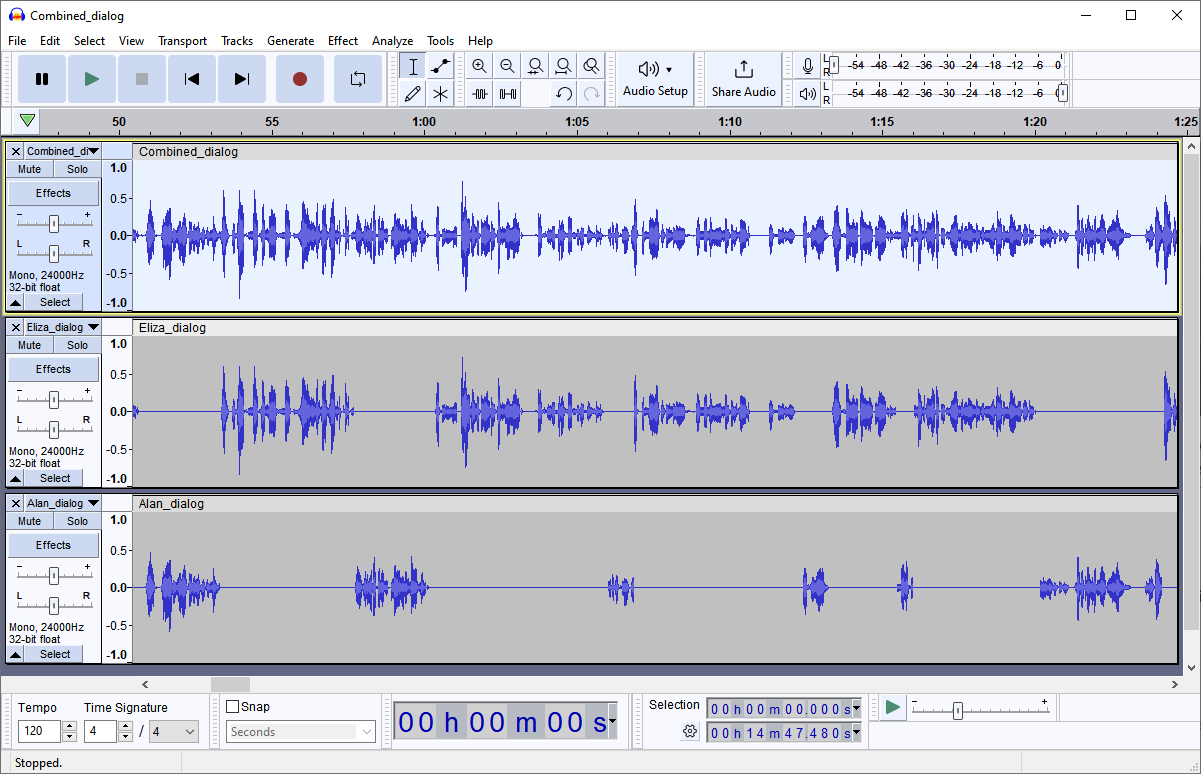Click the Record button

tap(299, 79)
